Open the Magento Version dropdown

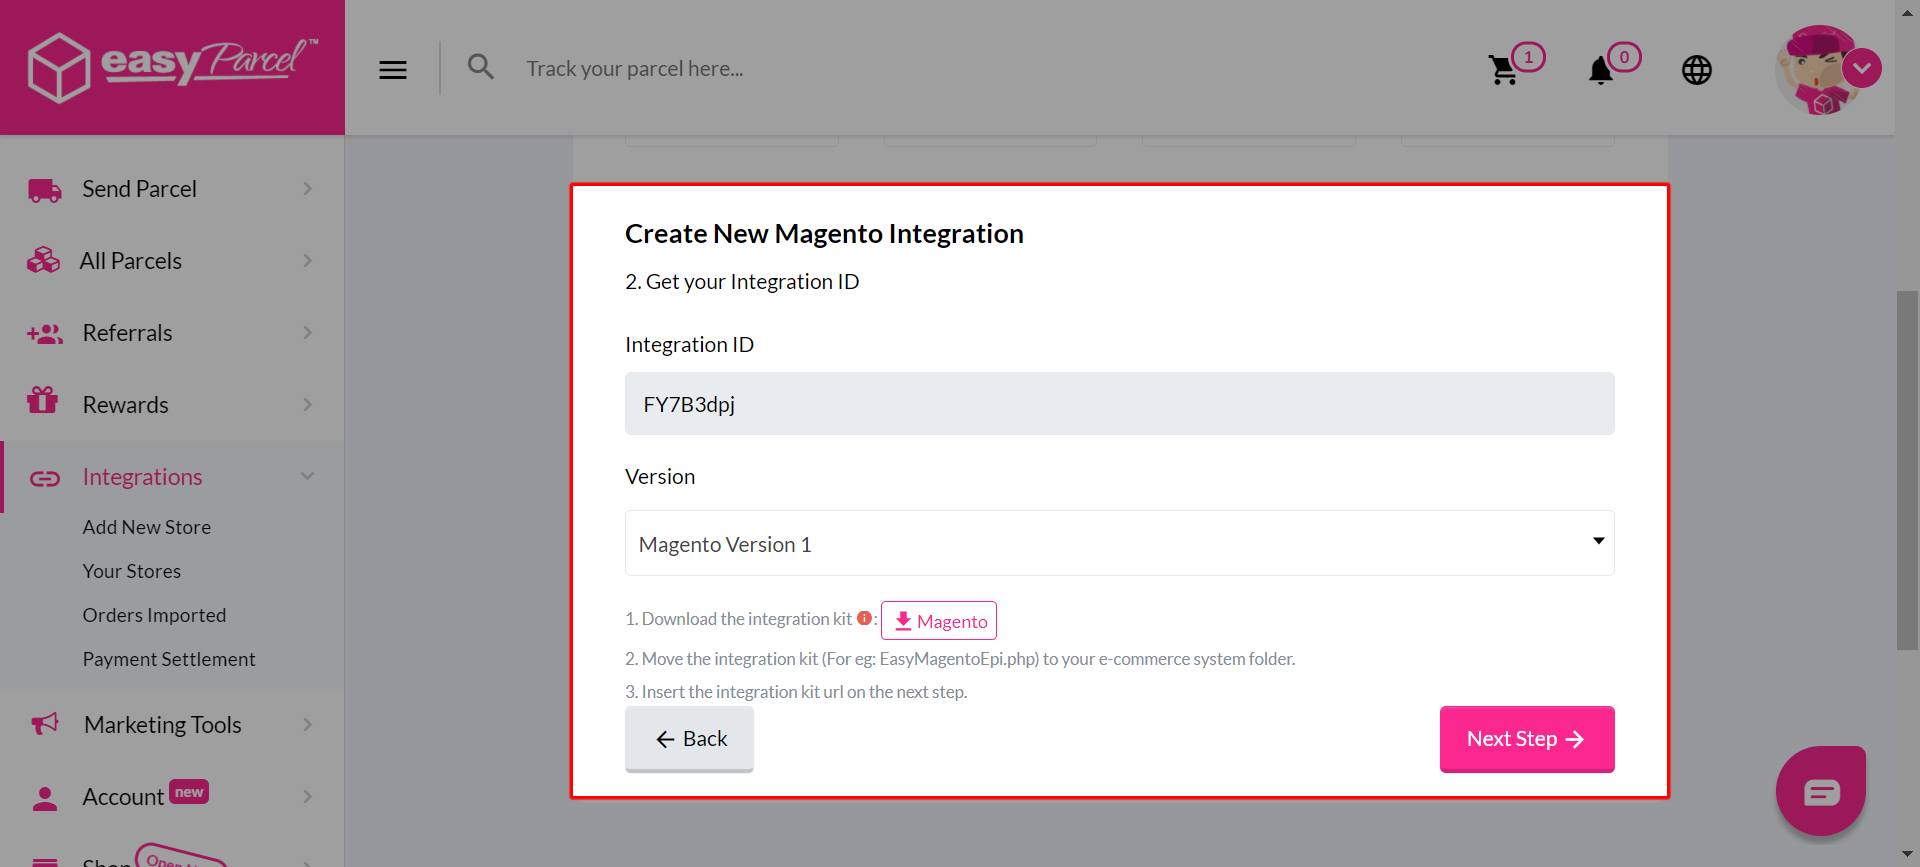[x=1119, y=543]
